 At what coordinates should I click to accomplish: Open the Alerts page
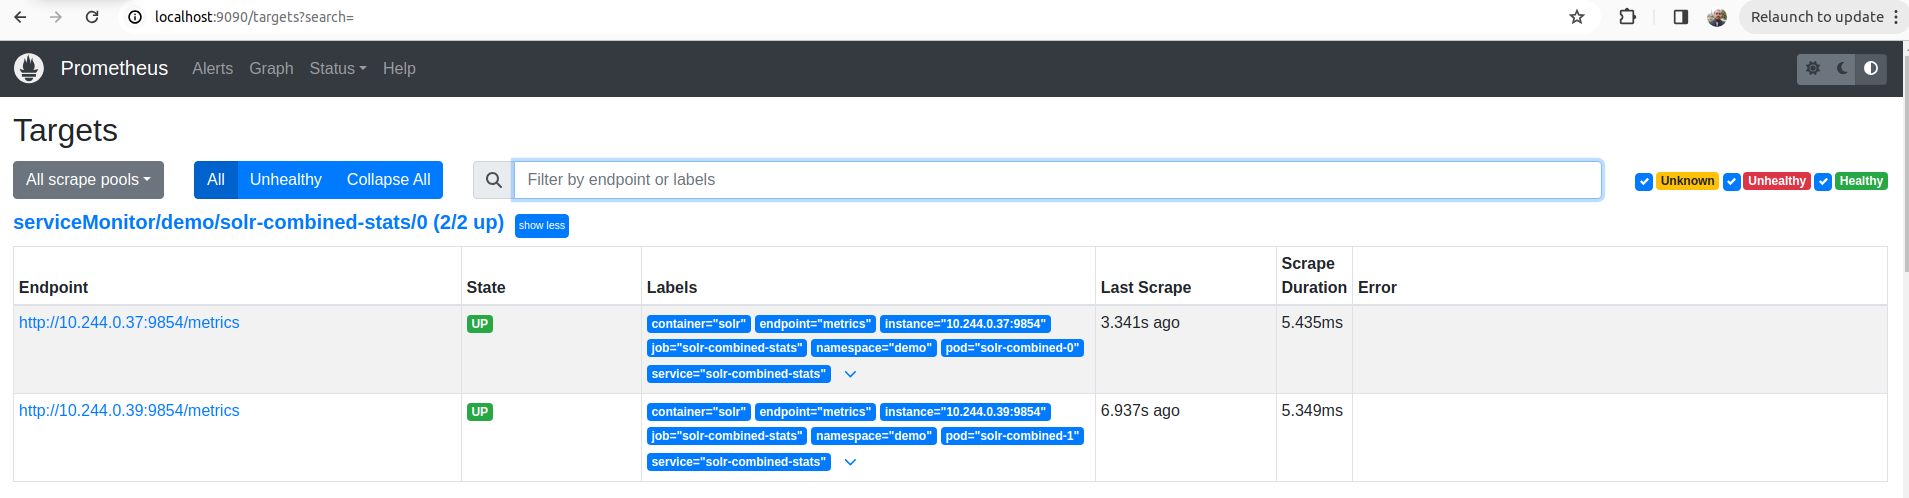point(212,68)
